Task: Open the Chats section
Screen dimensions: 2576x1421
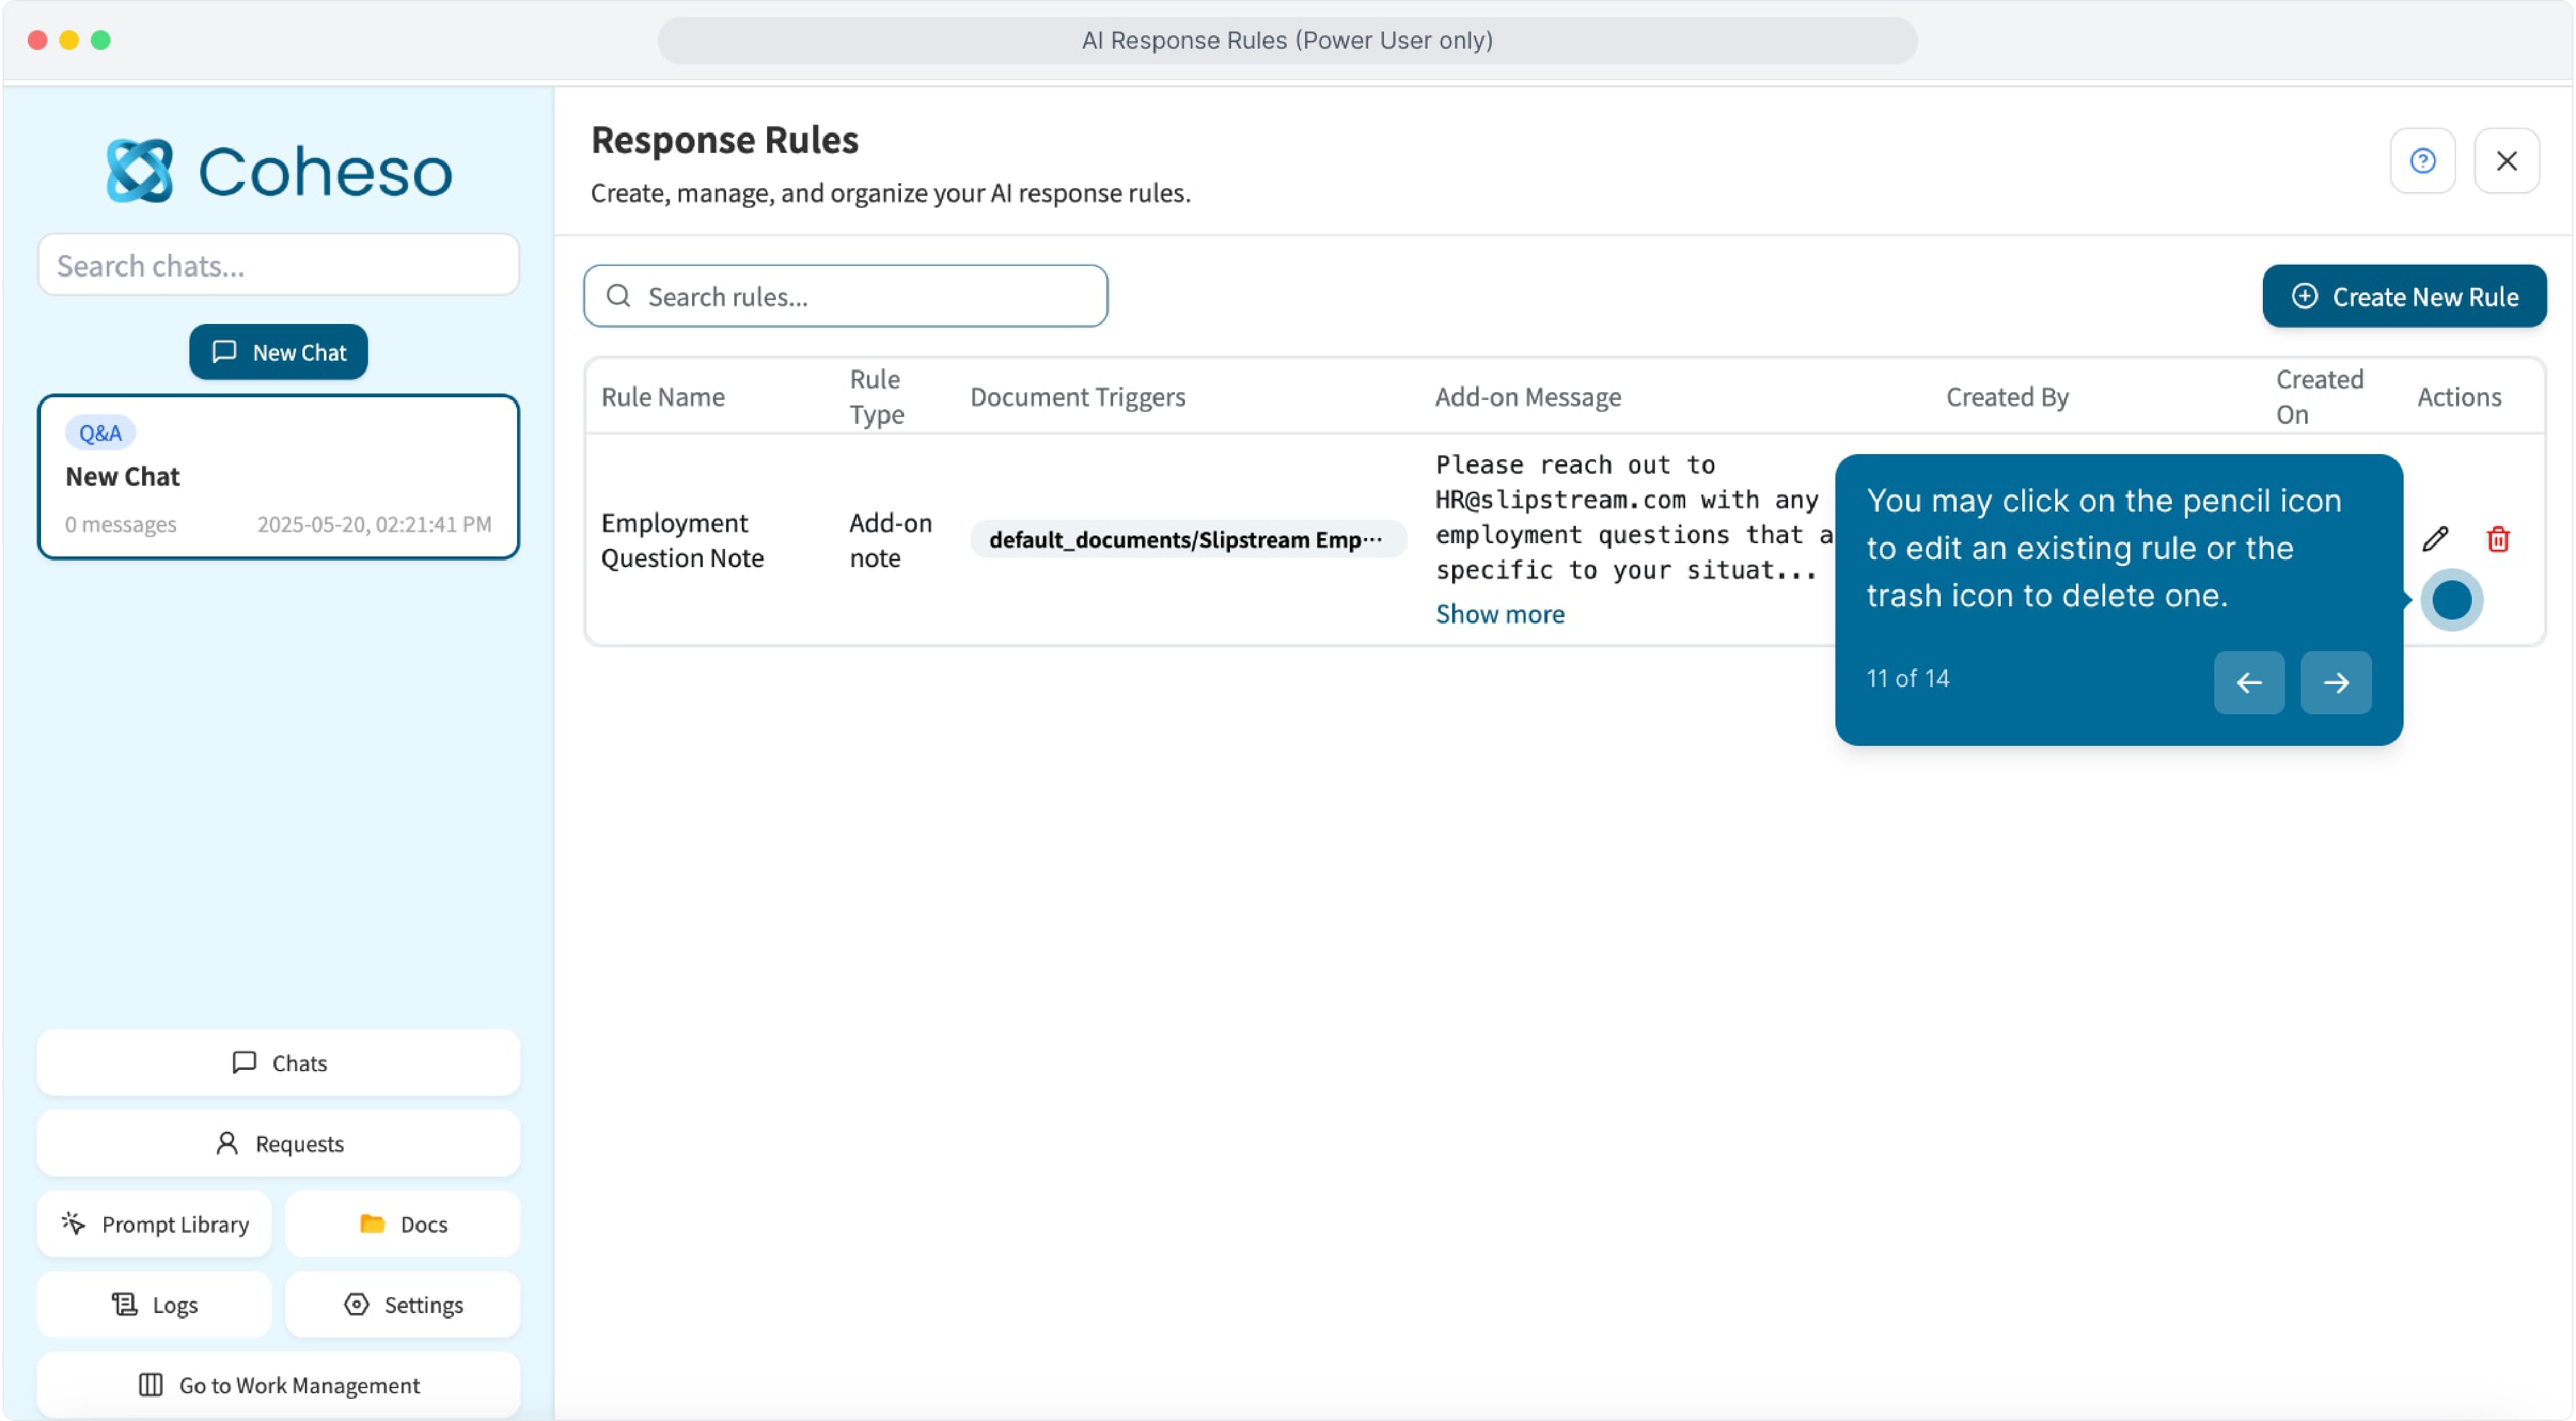Action: point(278,1063)
